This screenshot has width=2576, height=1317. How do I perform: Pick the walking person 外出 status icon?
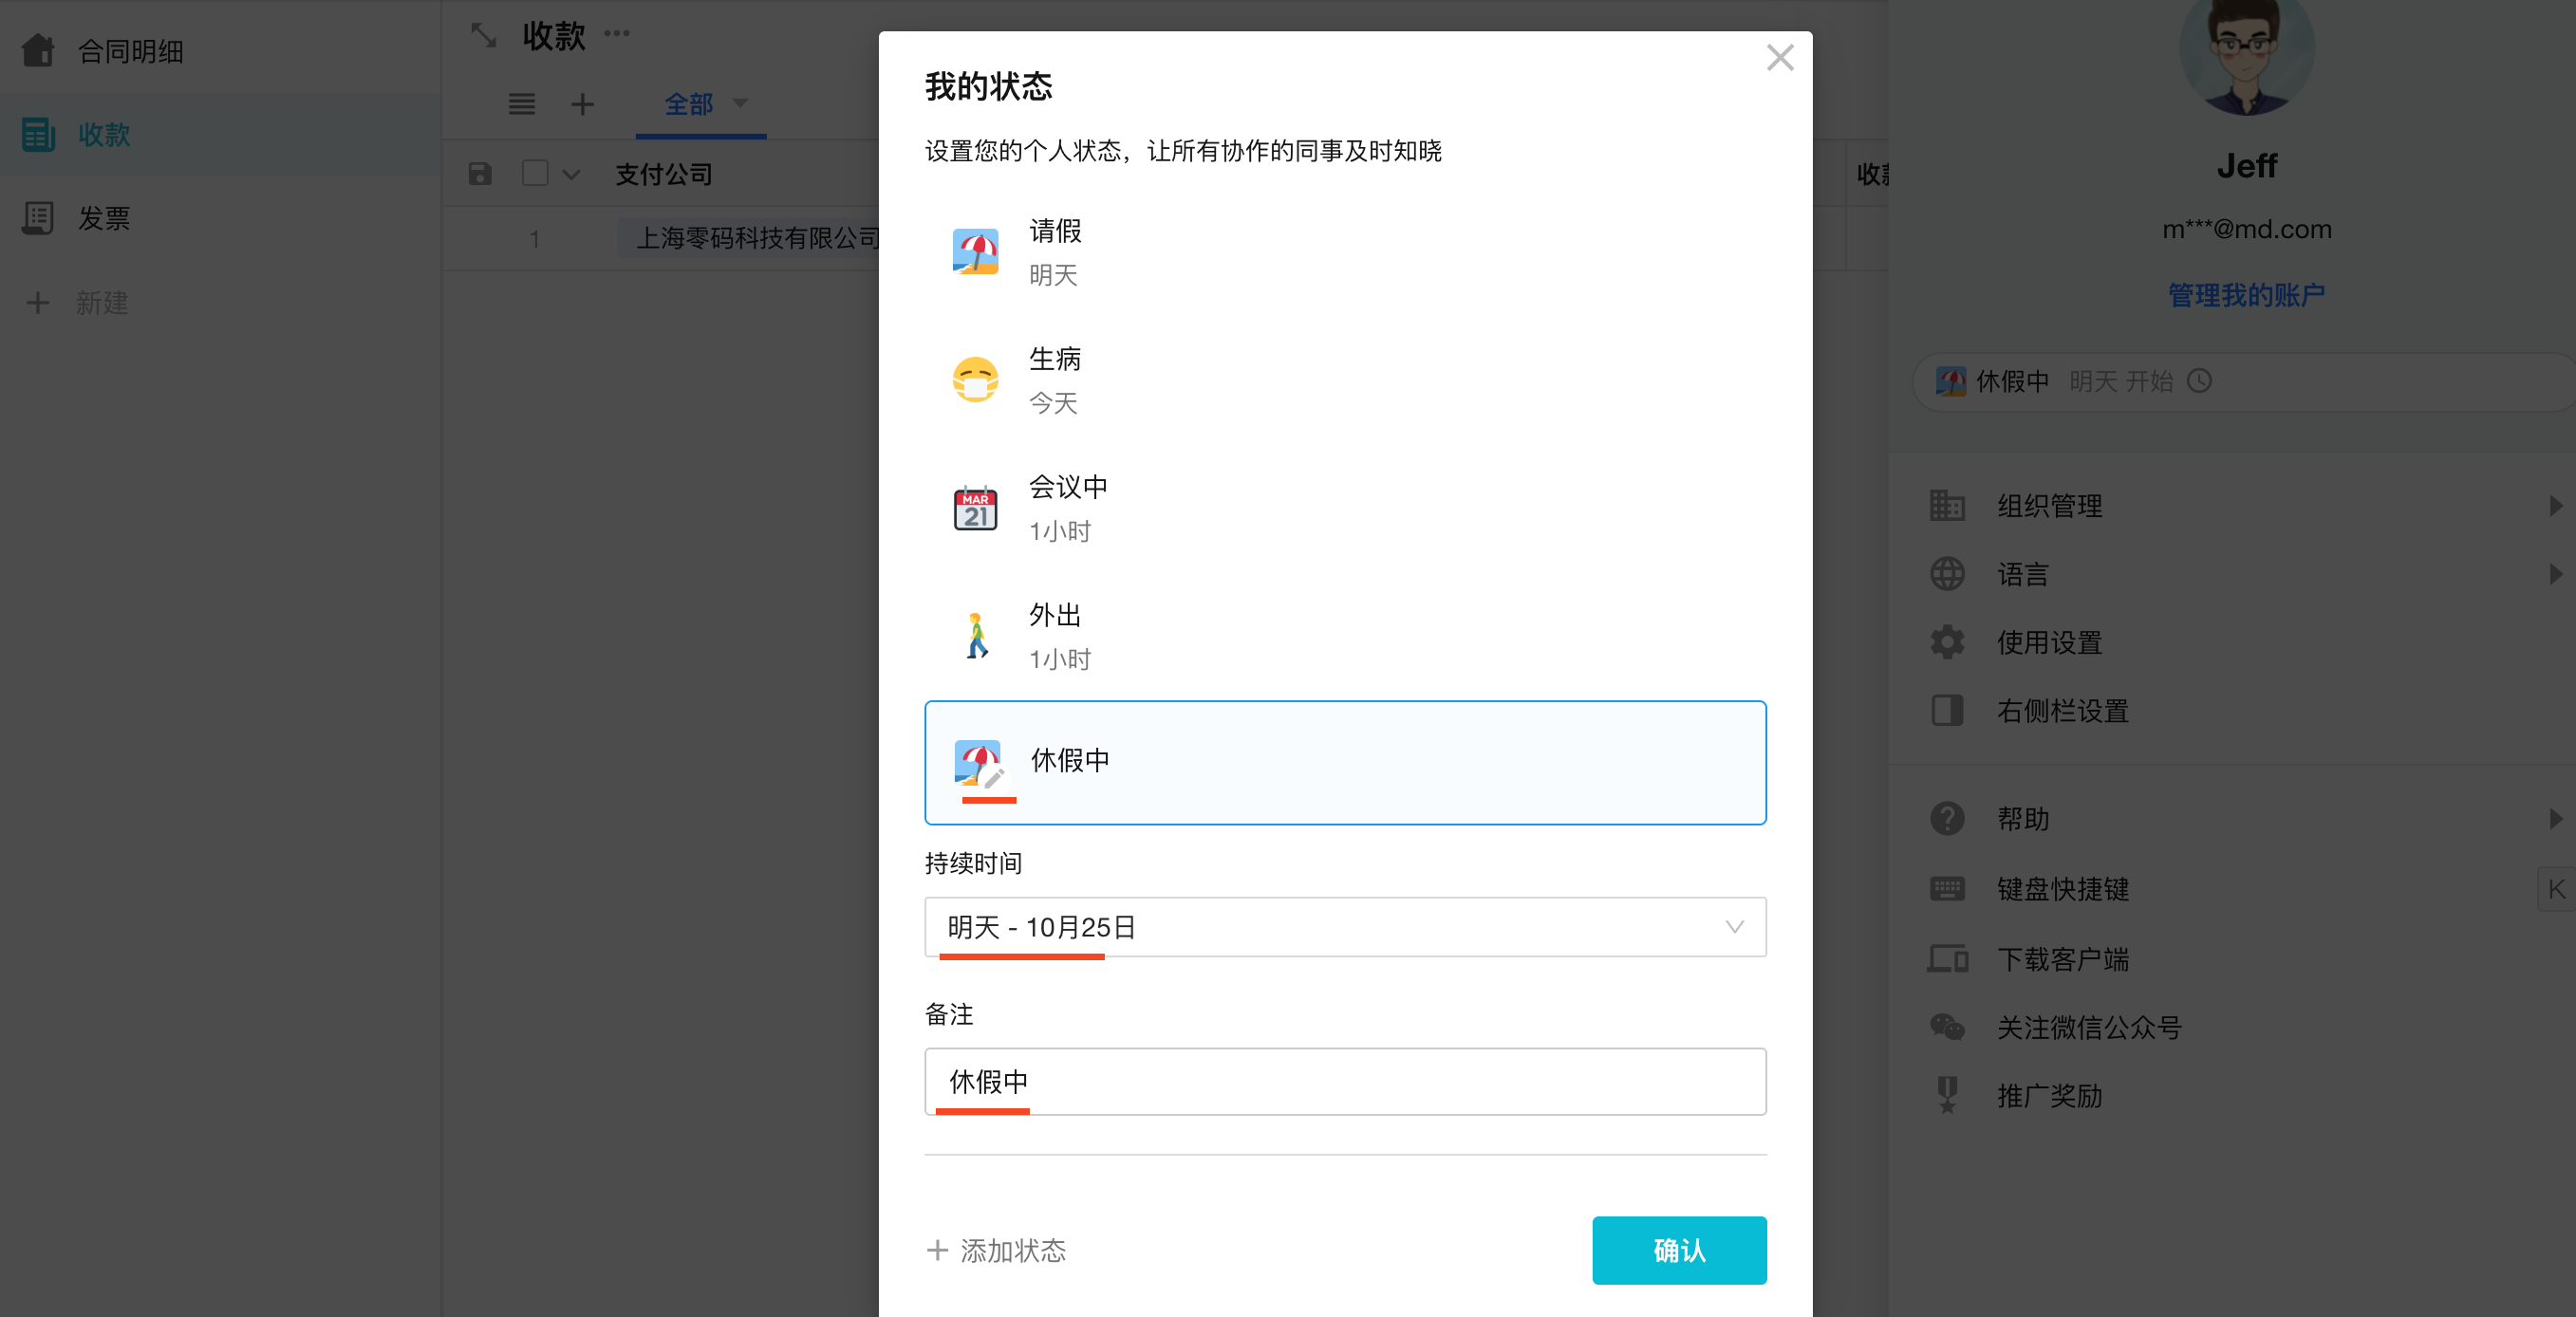(975, 636)
